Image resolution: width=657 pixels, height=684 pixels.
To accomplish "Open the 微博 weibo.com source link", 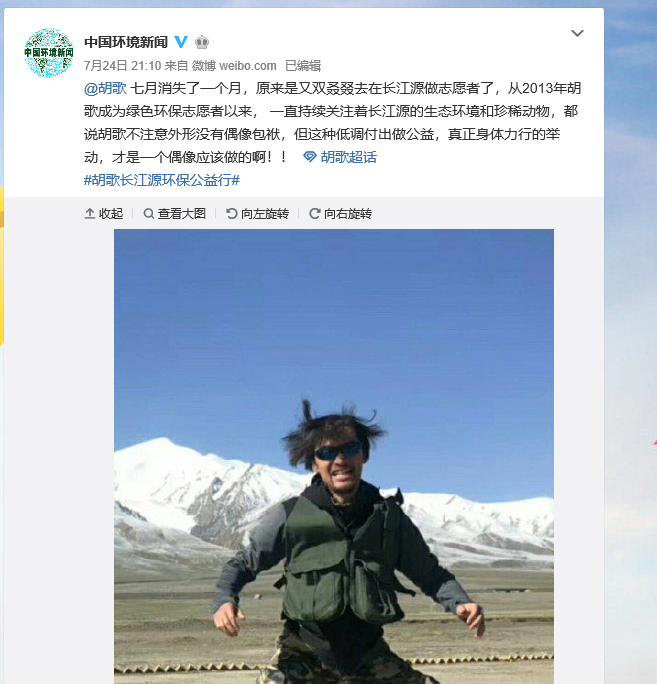I will pos(234,66).
